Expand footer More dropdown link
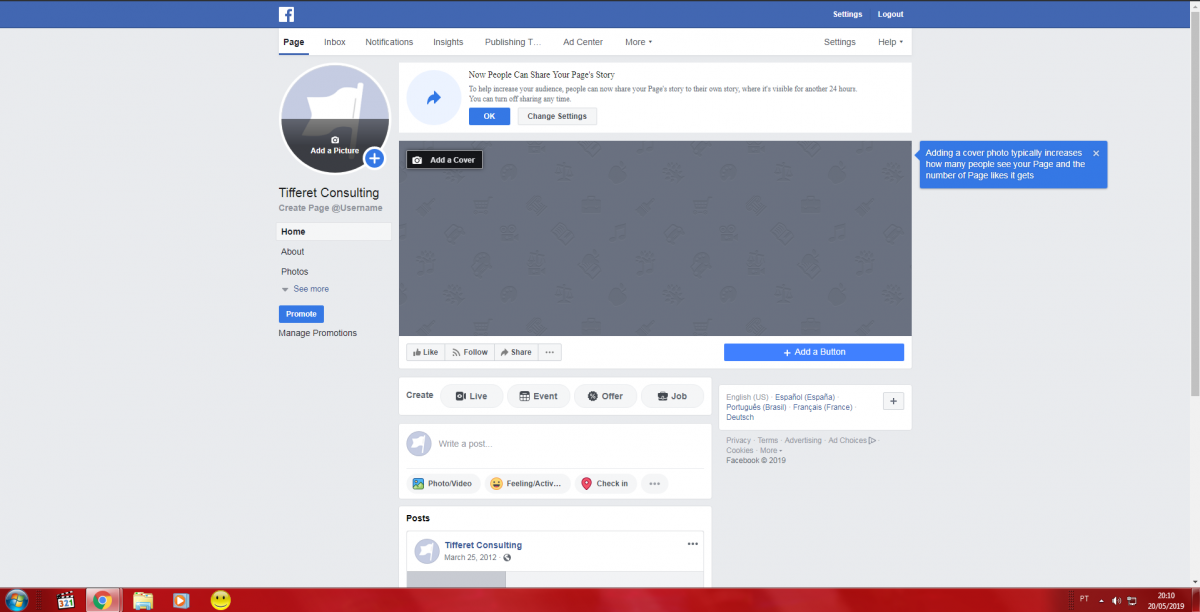 click(770, 450)
